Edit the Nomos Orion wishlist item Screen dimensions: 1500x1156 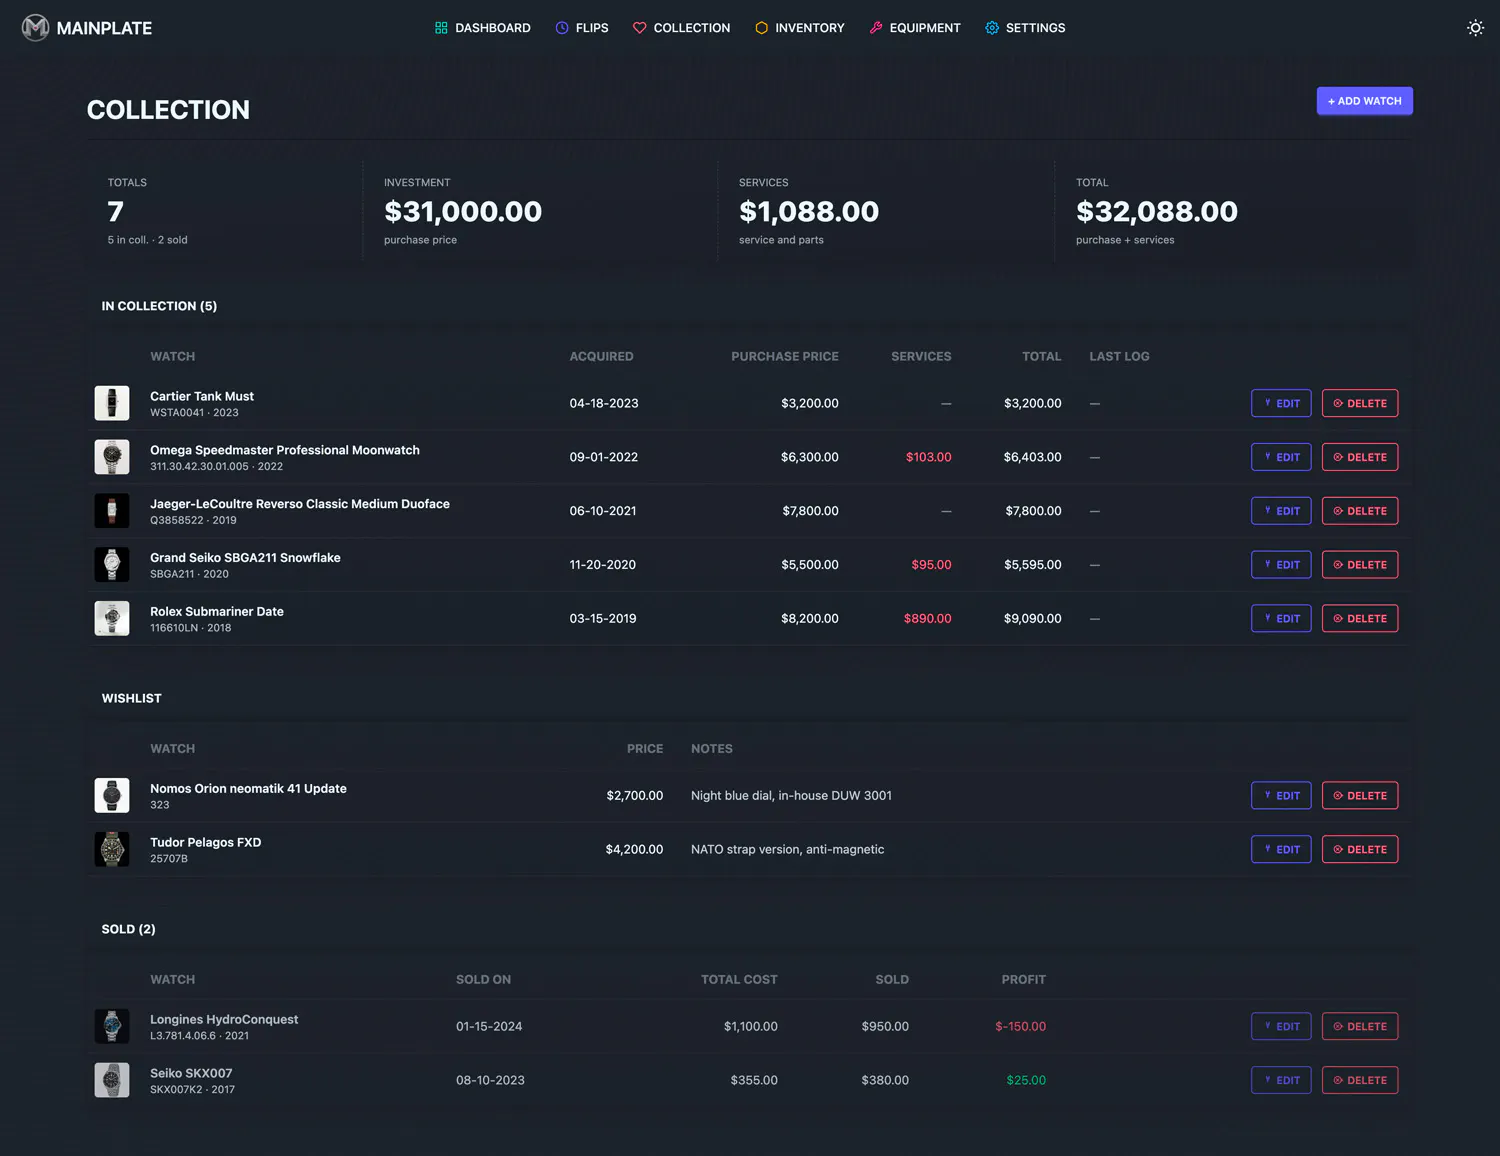[1281, 796]
